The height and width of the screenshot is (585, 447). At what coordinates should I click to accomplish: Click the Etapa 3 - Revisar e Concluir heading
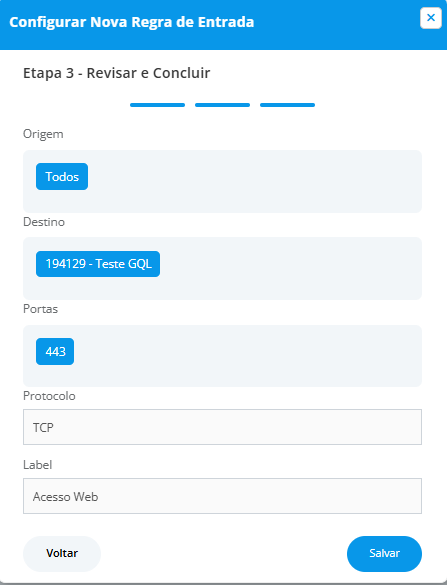pos(116,73)
